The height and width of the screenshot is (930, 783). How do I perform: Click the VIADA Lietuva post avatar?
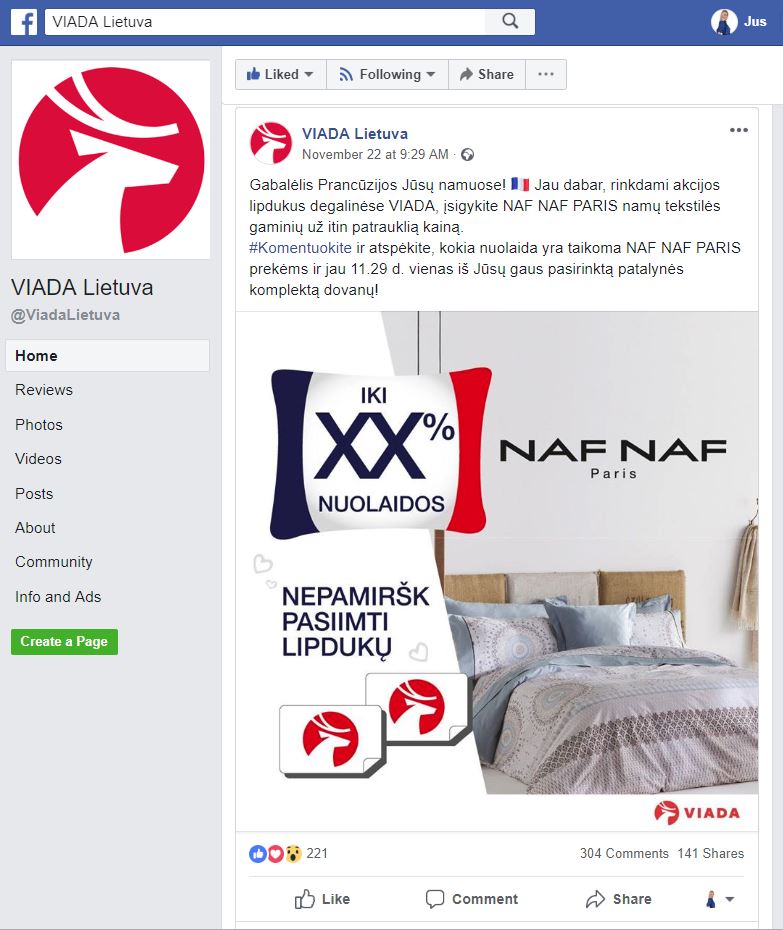271,143
